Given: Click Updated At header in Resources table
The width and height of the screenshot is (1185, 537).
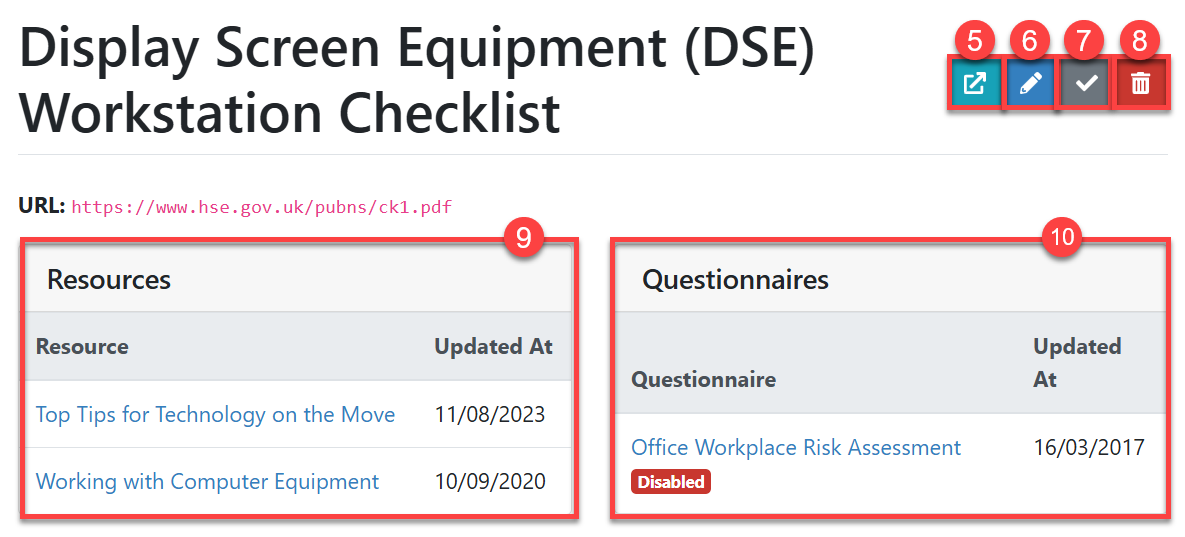Looking at the screenshot, I should pos(493,347).
